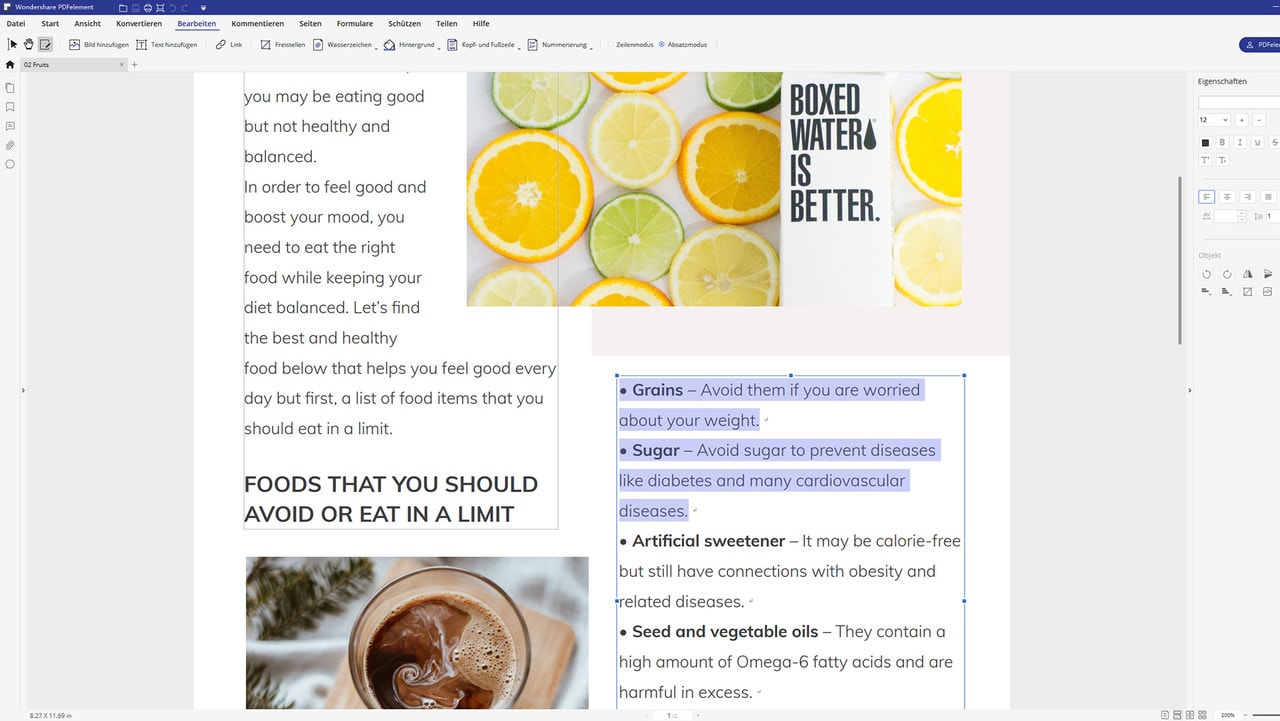Enable Absatzmodus for text editing
Image resolution: width=1280 pixels, height=721 pixels.
pyautogui.click(x=686, y=44)
